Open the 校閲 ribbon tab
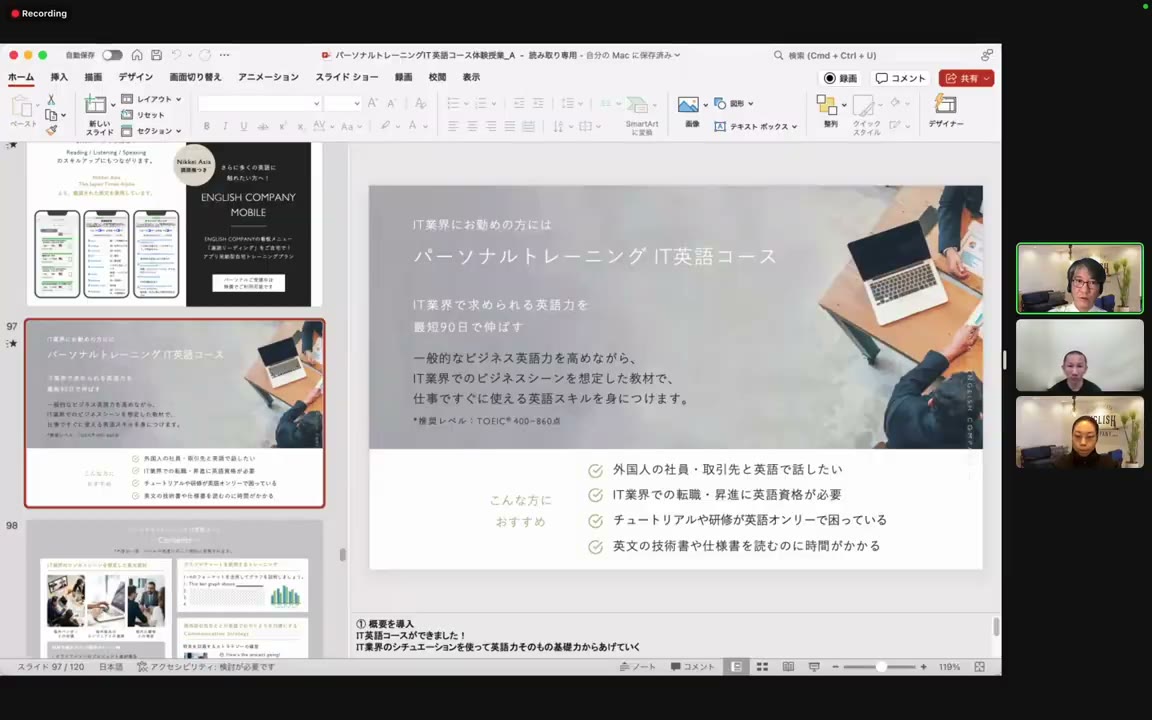Viewport: 1152px width, 720px height. point(437,77)
